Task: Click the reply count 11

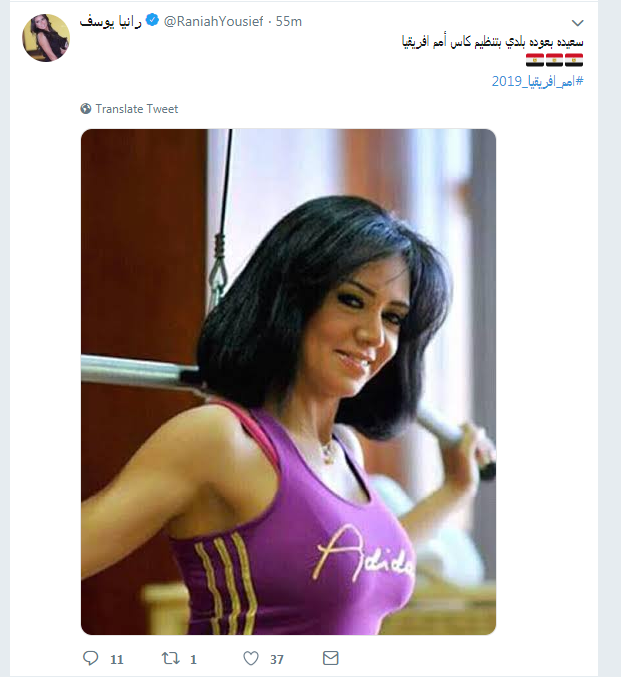Action: (x=117, y=659)
